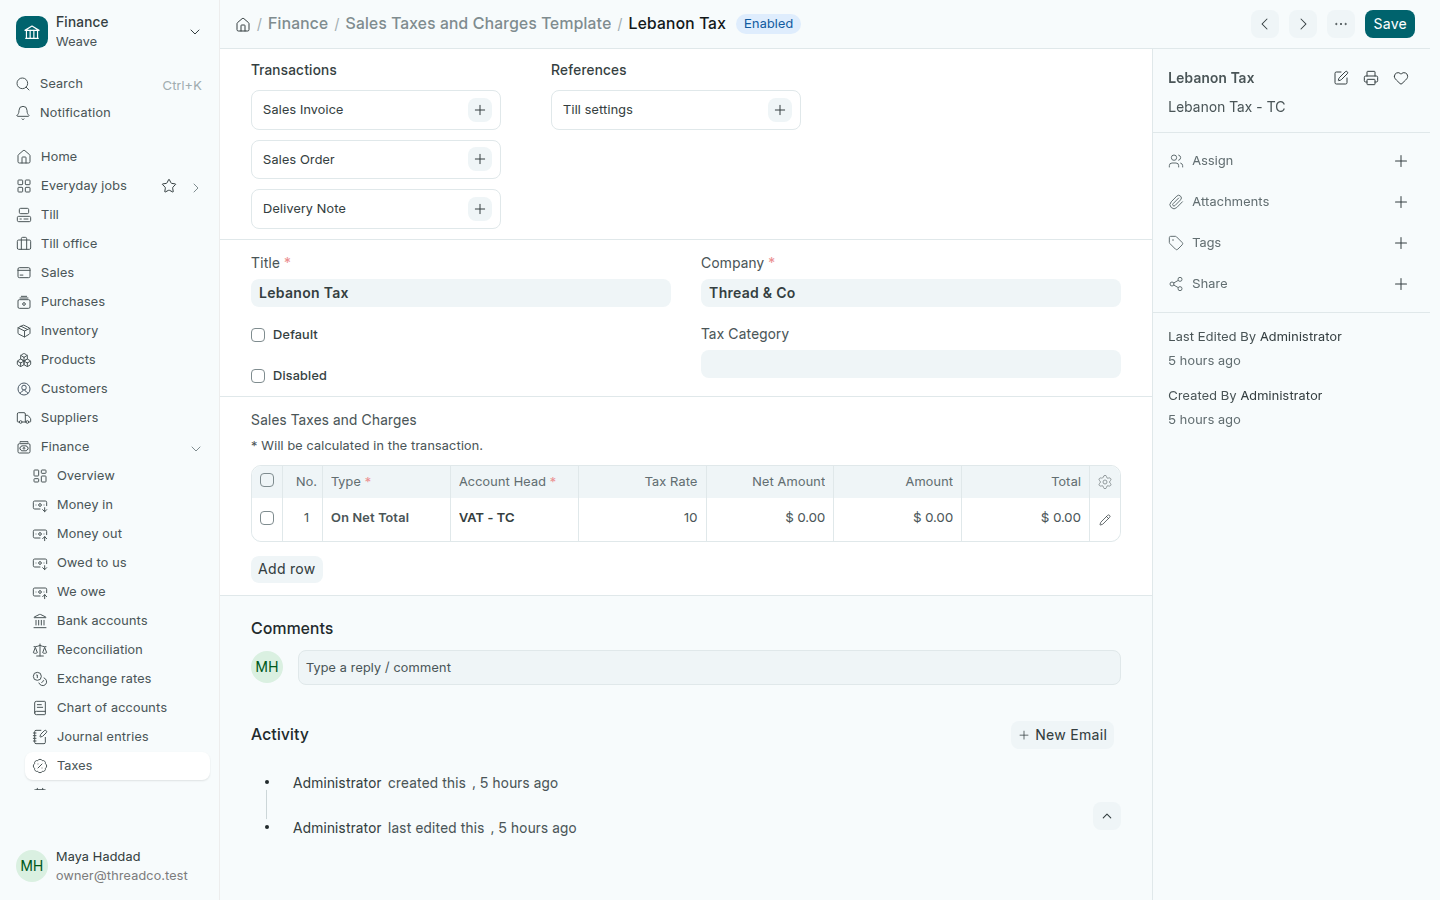Open Sales Taxes and Charges Template breadcrumb
The image size is (1440, 900).
[x=478, y=23]
